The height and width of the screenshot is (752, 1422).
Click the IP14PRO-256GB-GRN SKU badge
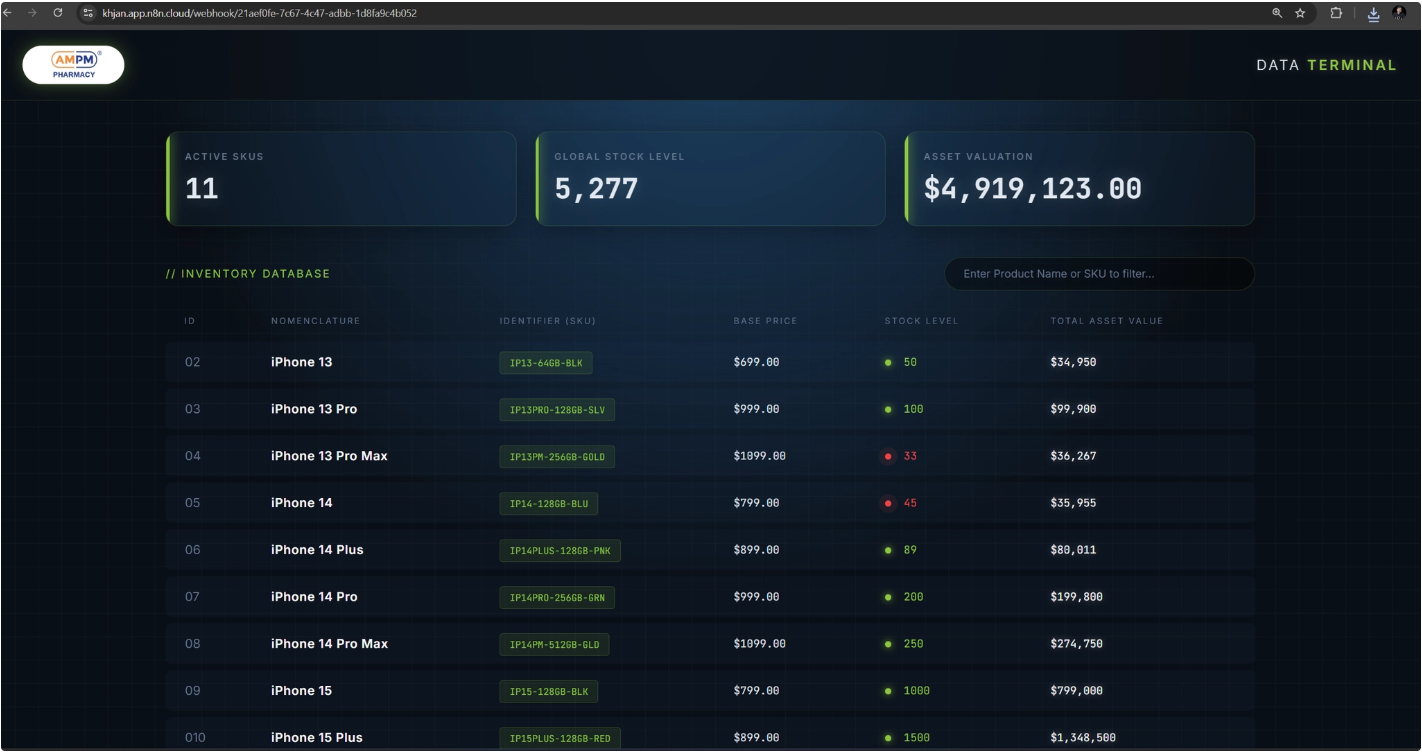[557, 598]
